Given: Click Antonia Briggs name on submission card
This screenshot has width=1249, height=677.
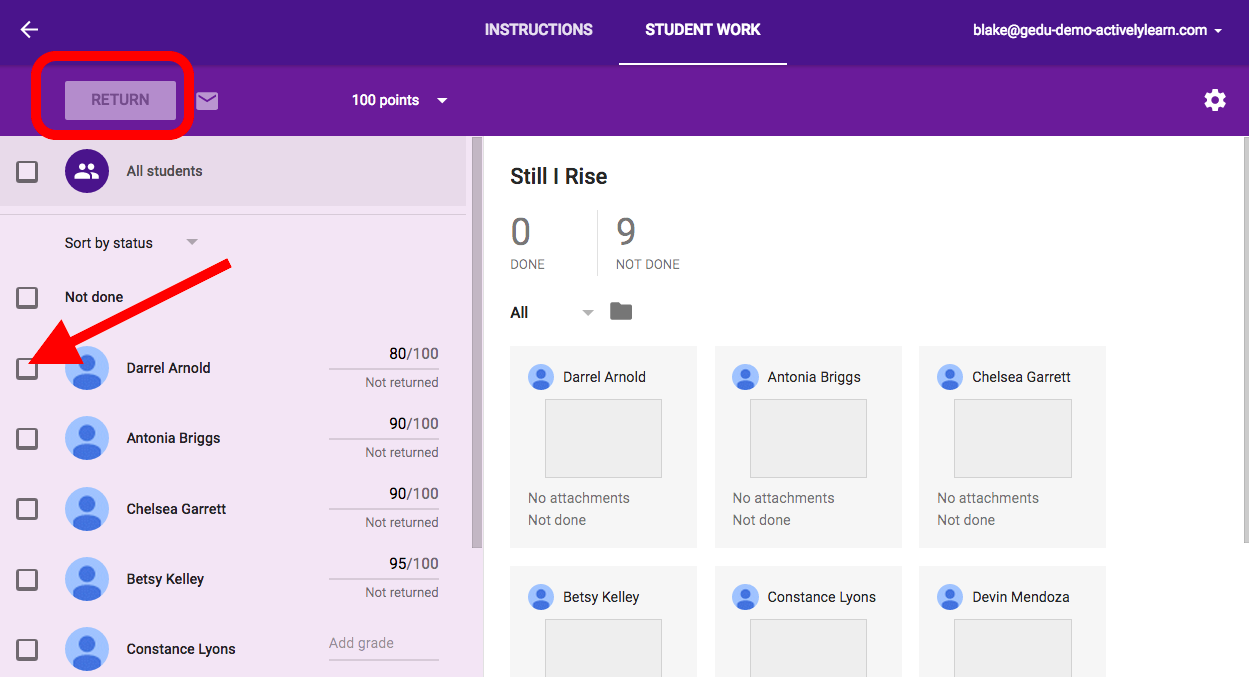Looking at the screenshot, I should [x=814, y=377].
